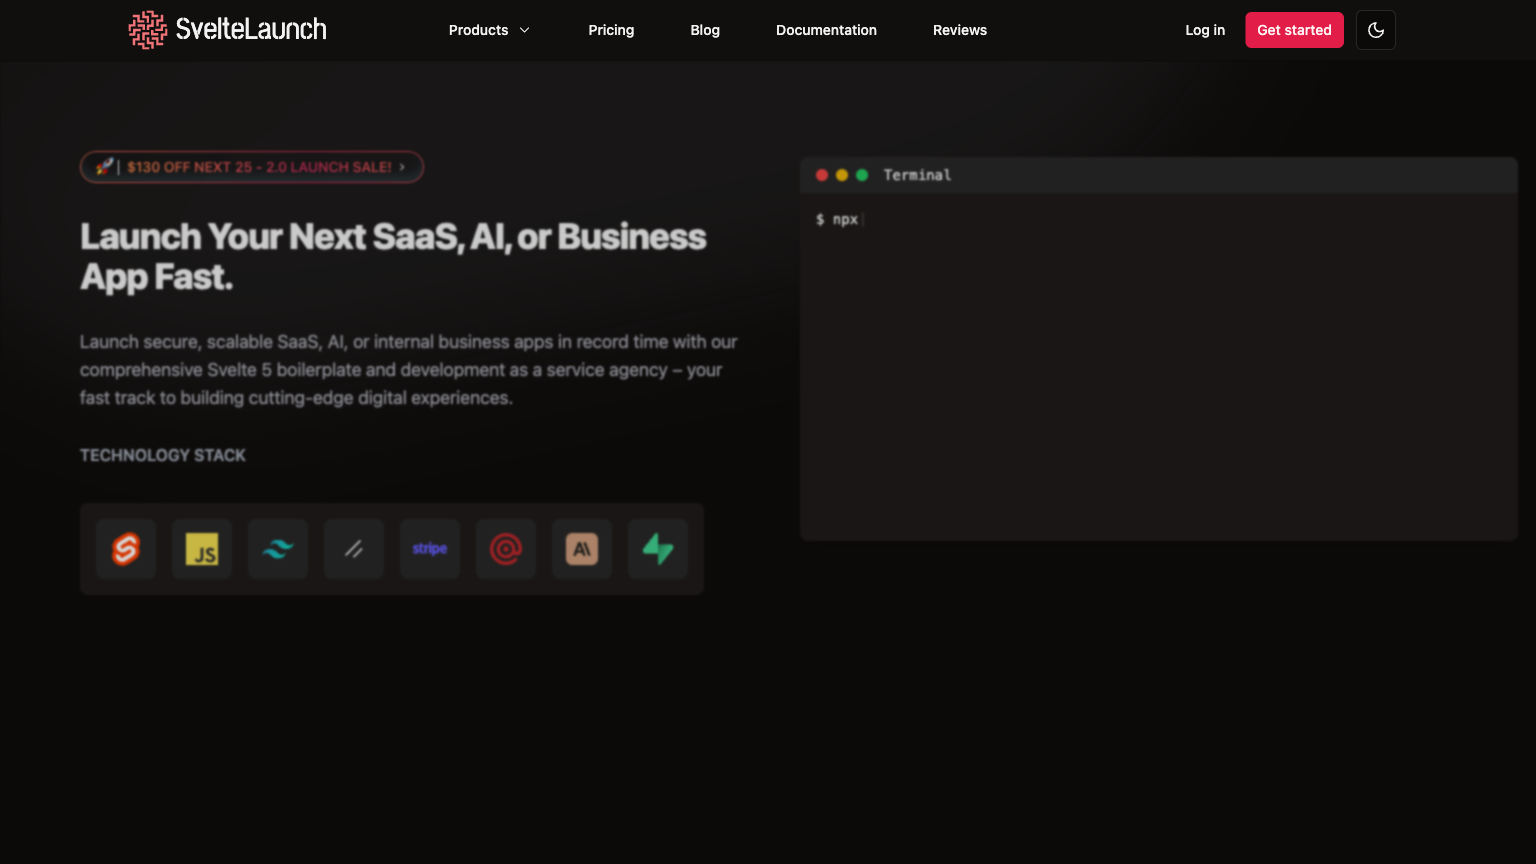This screenshot has width=1536, height=864.
Task: Navigate to the Reviews section
Action: click(x=960, y=30)
